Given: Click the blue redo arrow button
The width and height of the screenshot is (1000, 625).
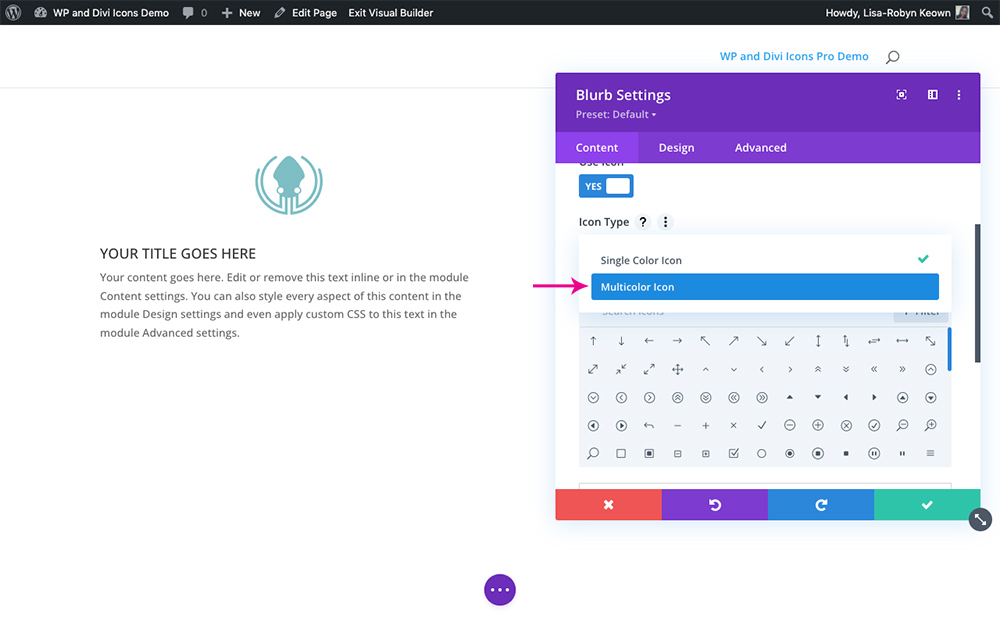Looking at the screenshot, I should point(821,504).
